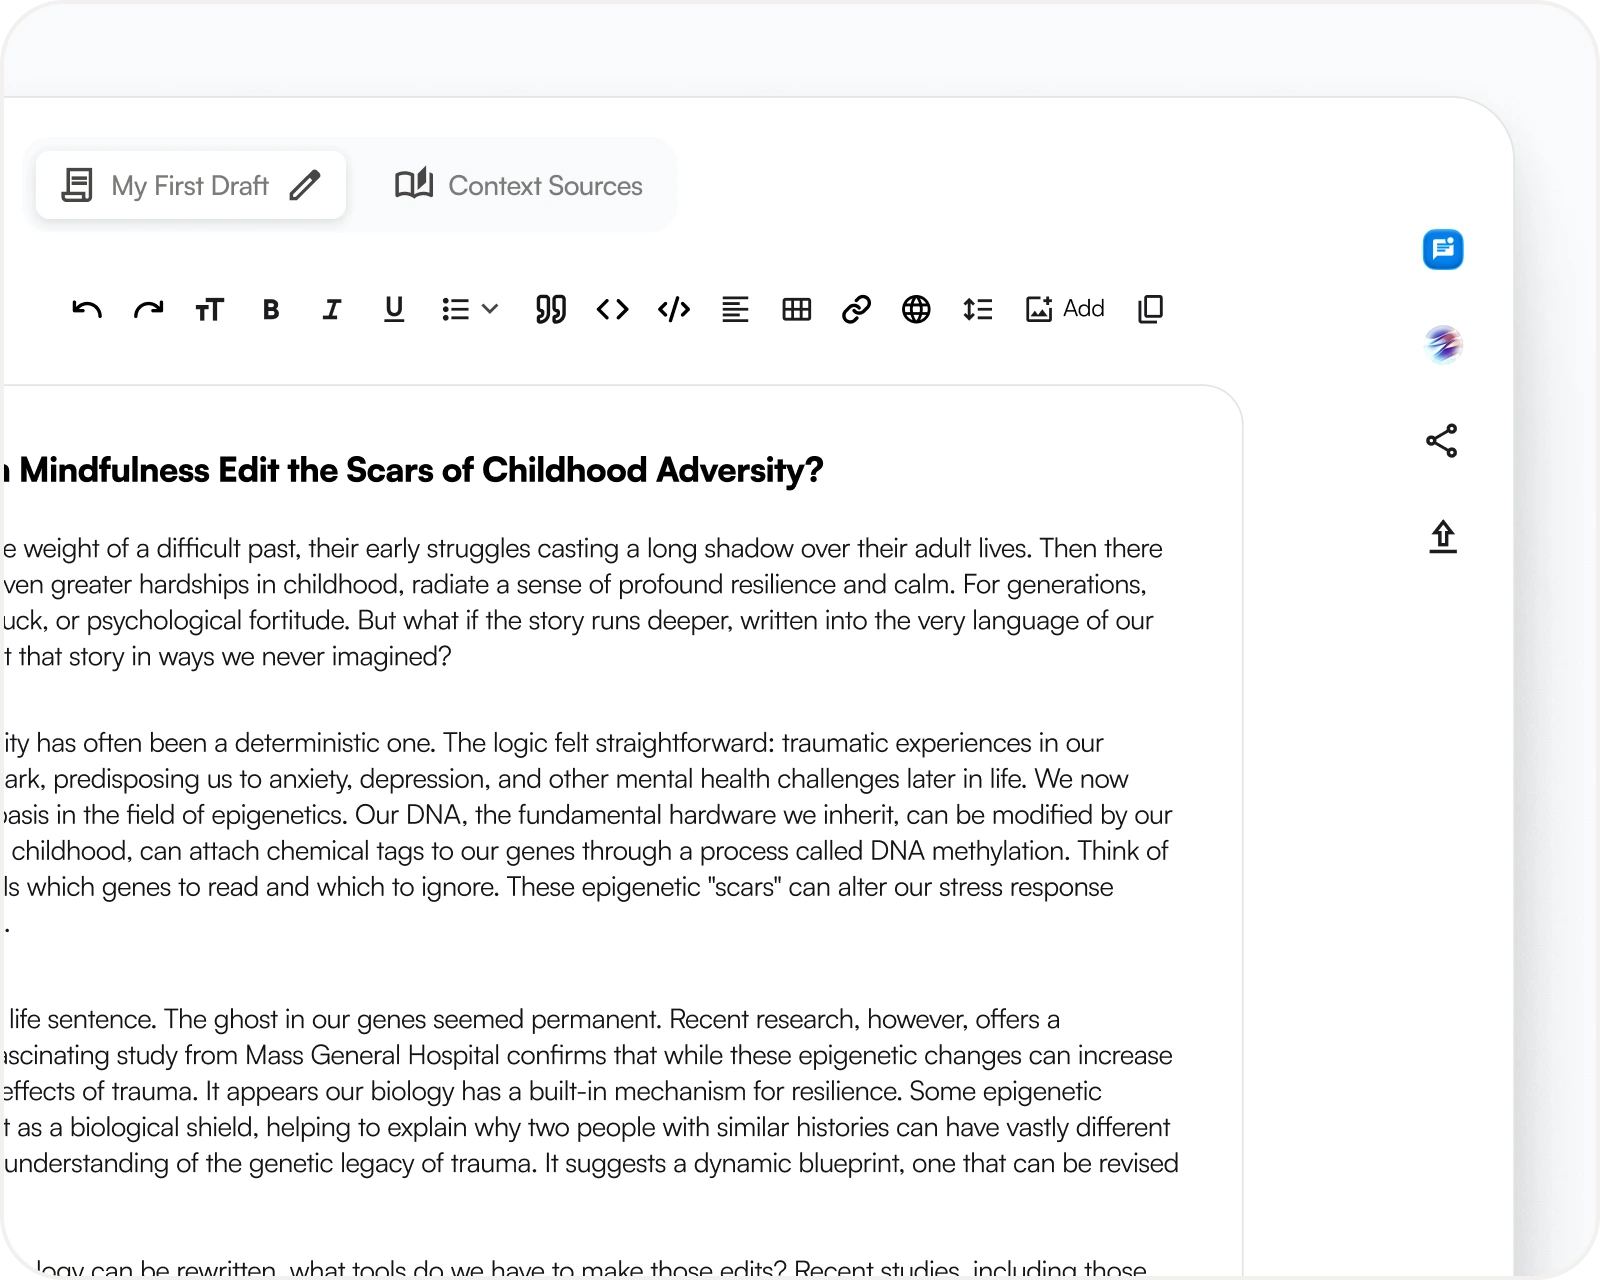Click the redo arrow in toolbar

tap(148, 310)
